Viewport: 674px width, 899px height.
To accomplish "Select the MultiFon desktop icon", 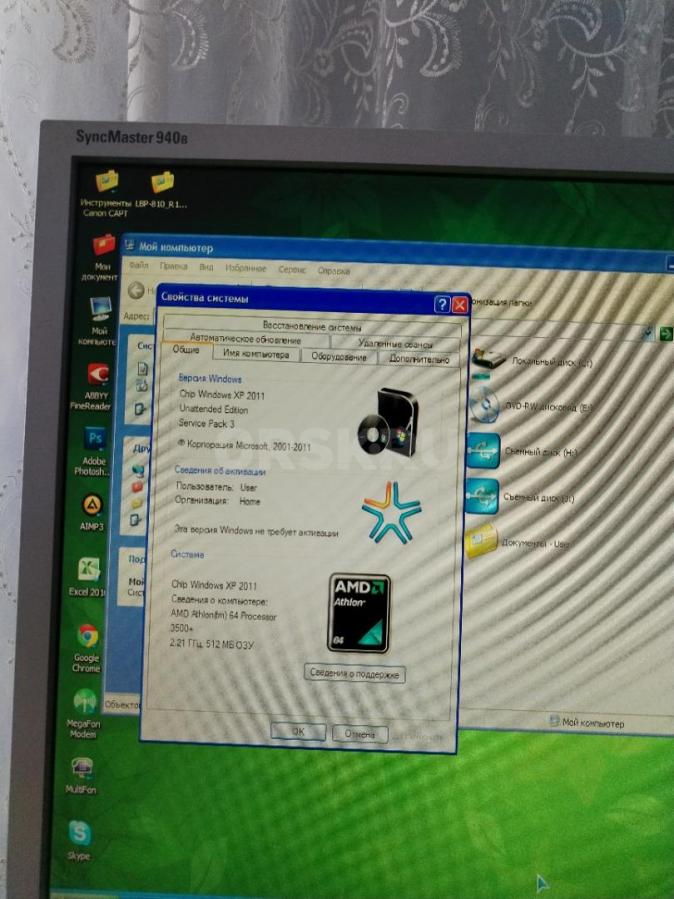I will 82,768.
